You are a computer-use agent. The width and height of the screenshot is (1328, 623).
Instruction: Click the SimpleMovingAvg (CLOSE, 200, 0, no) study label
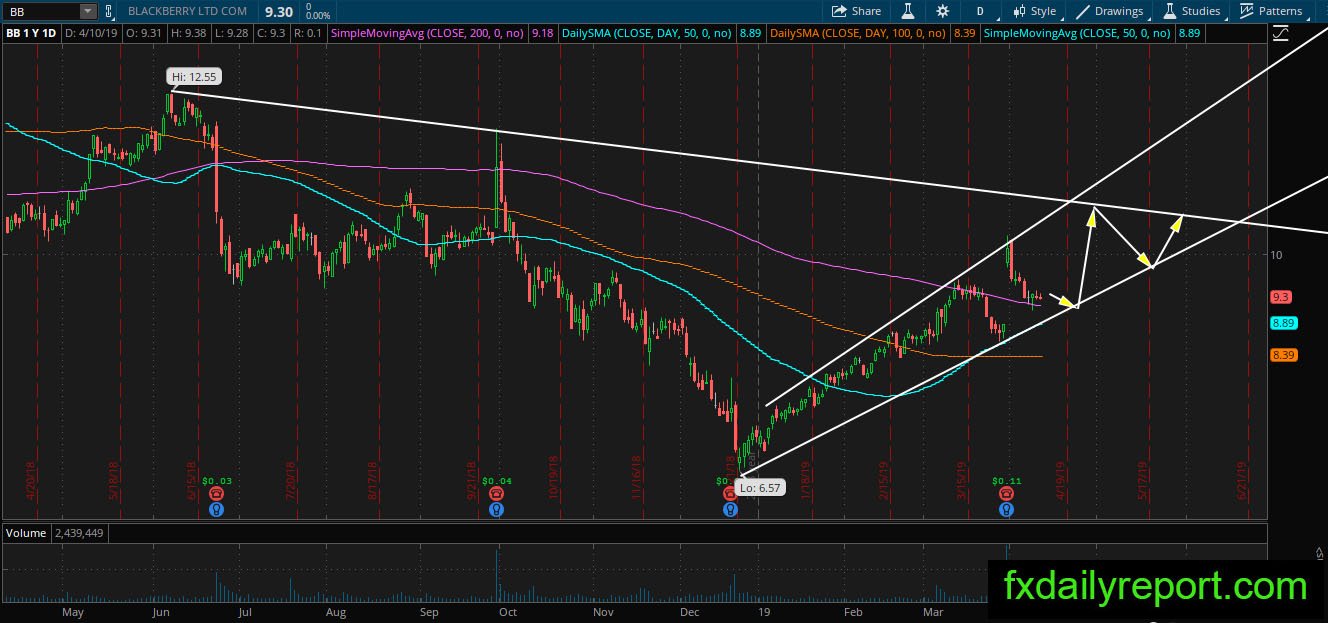point(428,33)
